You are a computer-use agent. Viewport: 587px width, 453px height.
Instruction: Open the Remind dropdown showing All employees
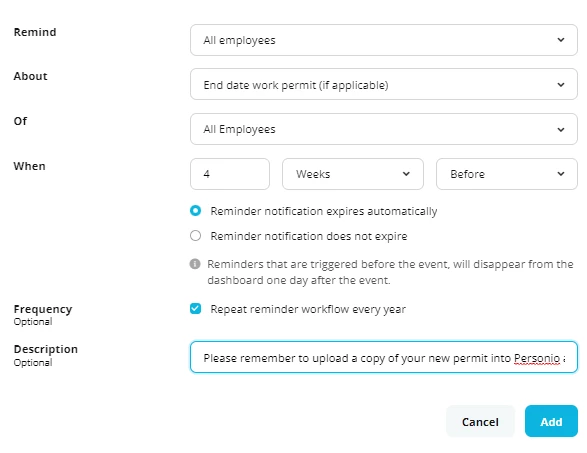(384, 40)
